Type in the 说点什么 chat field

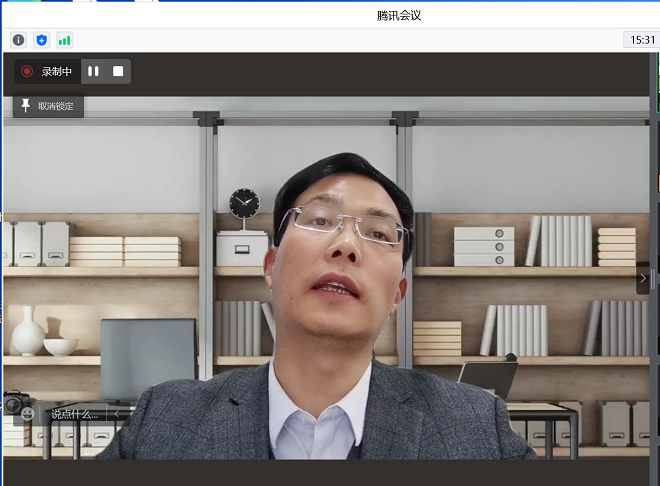[75, 413]
